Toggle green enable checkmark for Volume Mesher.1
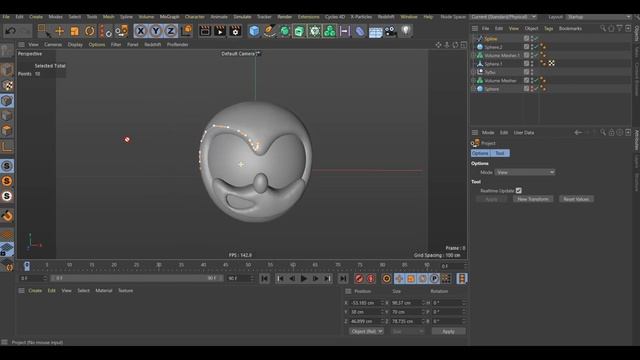Viewport: 640px width, 360px height. pyautogui.click(x=536, y=55)
